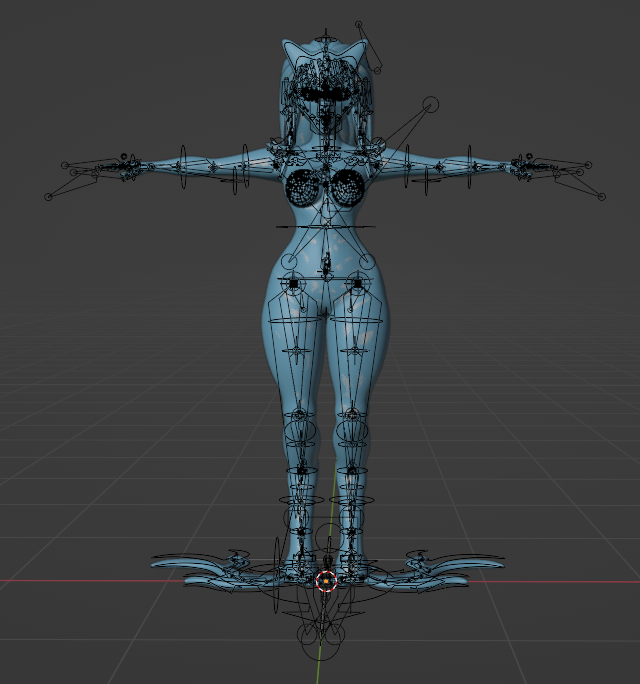Screen dimensions: 640x684
Task: Click the left spherical chest control
Action: tap(302, 186)
